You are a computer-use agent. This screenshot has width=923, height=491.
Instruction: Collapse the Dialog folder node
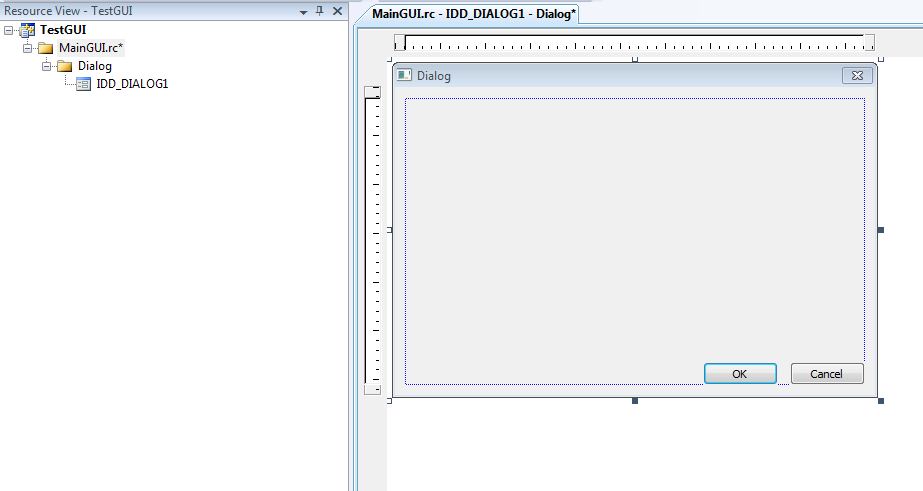pyautogui.click(x=46, y=67)
